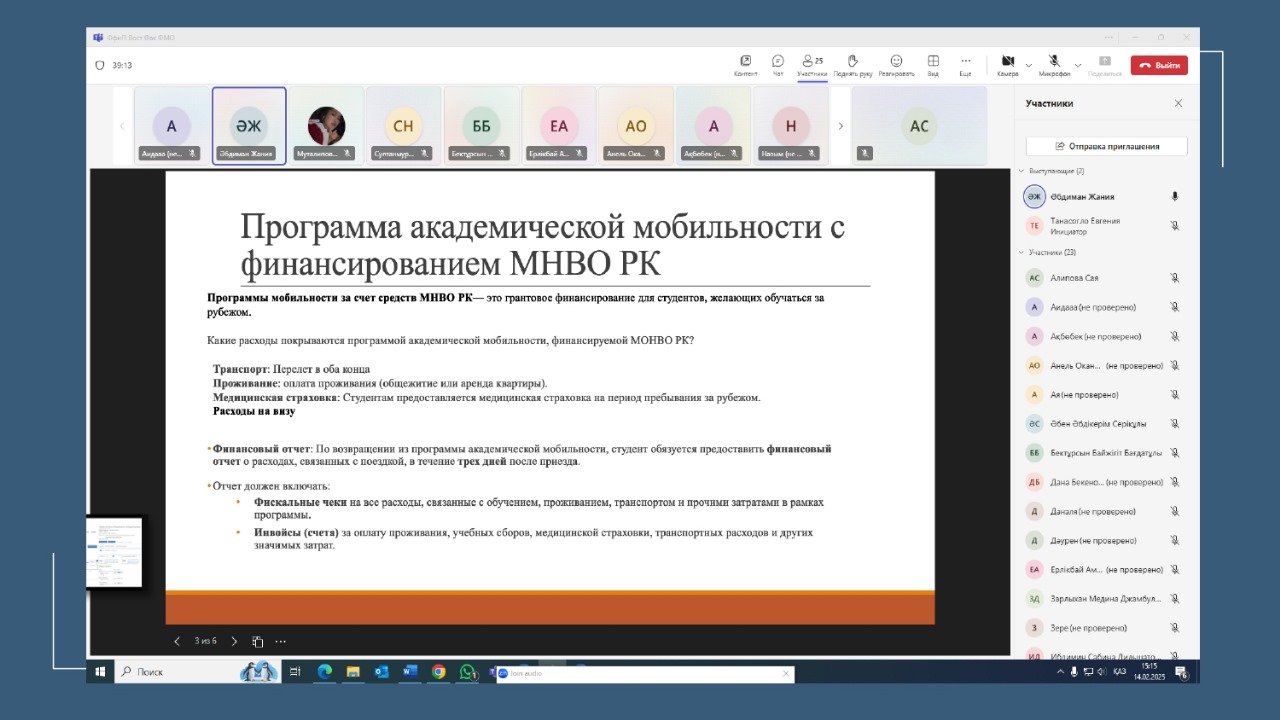
Task: Open WhatsApp icon in taskbar
Action: (x=467, y=672)
